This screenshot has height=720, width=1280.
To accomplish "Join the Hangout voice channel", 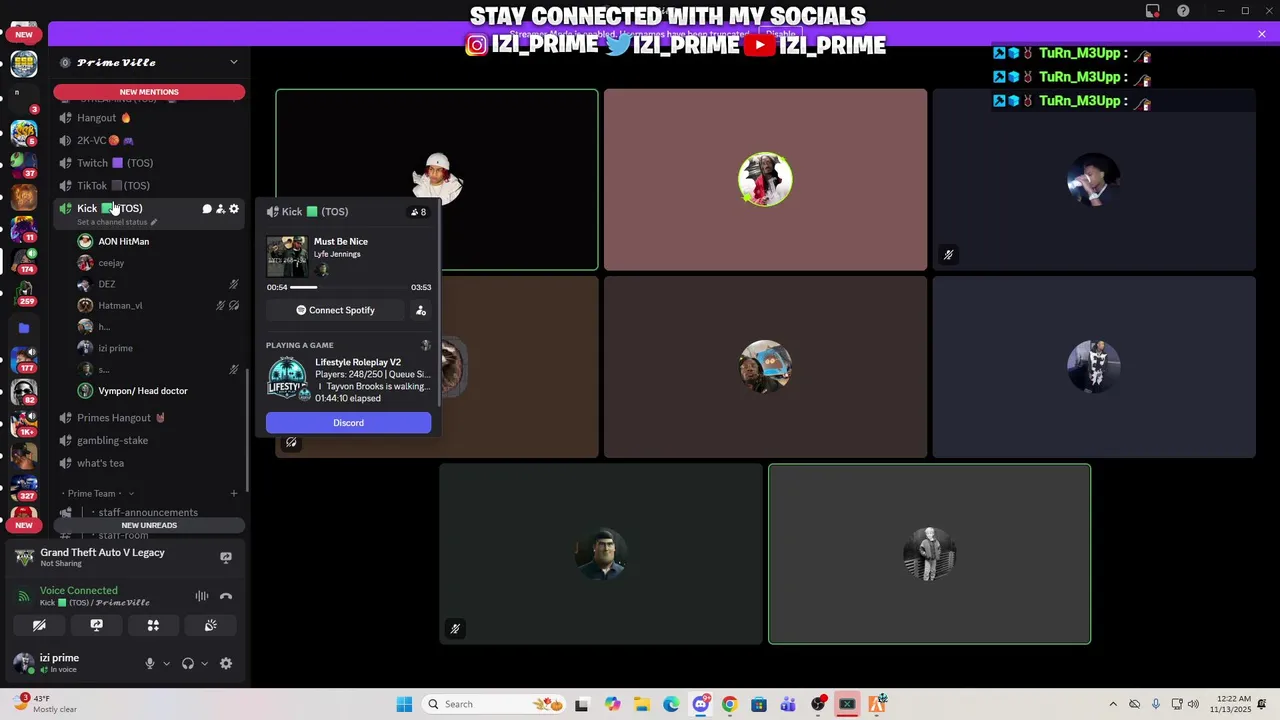I will (148, 118).
